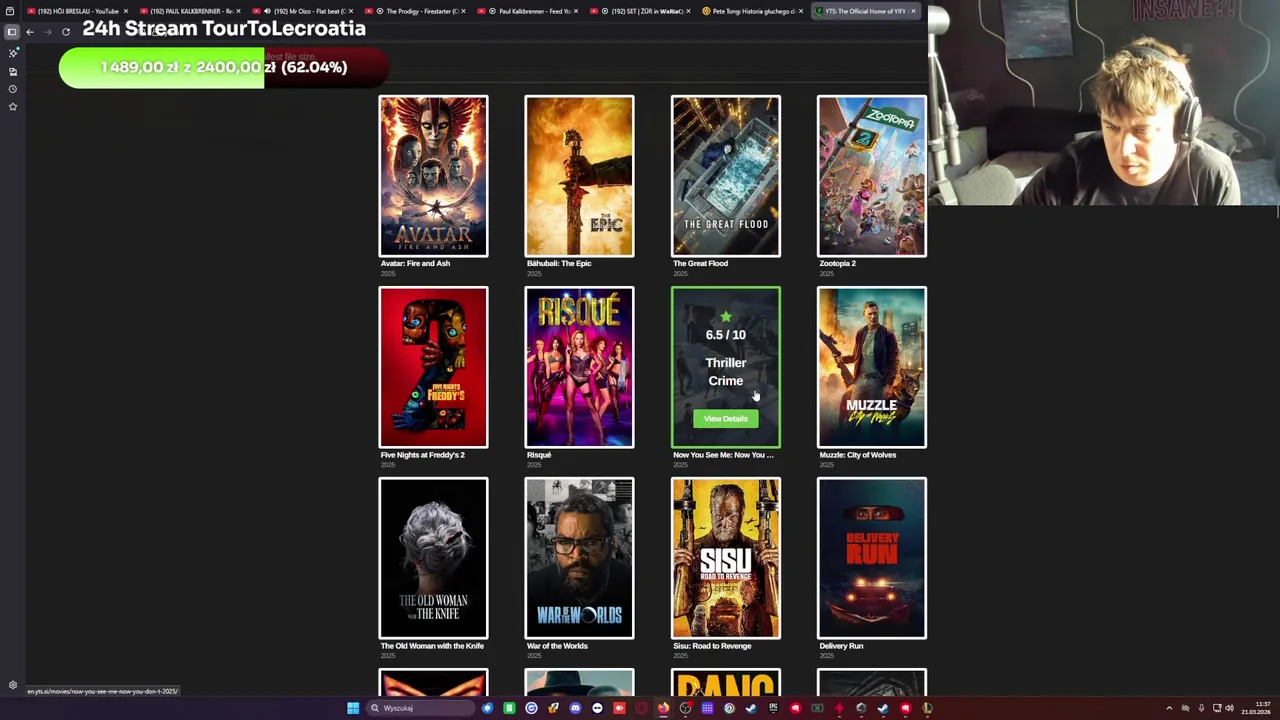Close the HÓJ BRESLAU YouTube tab
The image size is (1280, 720).
coord(126,11)
